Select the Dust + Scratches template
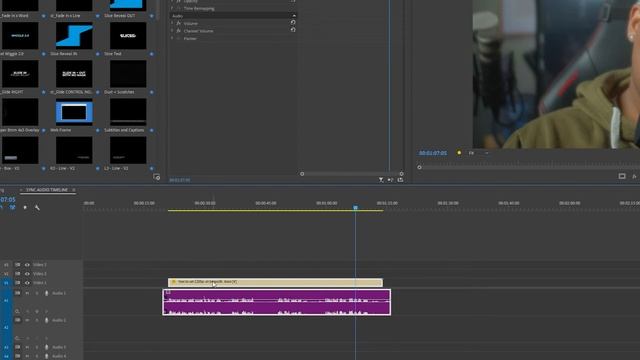 pyautogui.click(x=128, y=74)
